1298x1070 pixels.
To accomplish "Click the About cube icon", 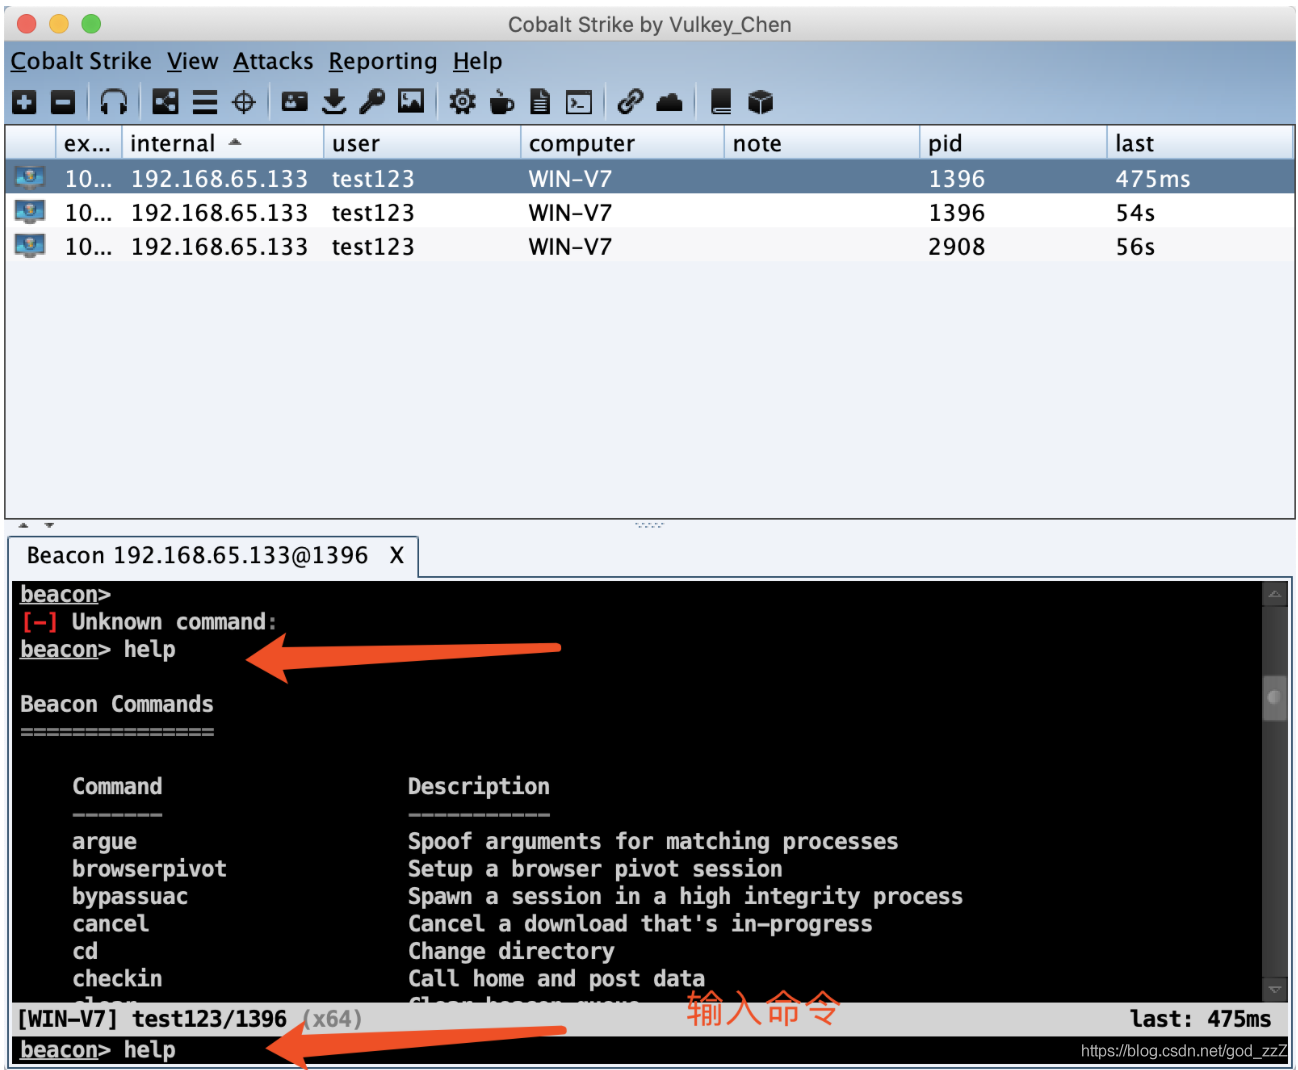I will point(760,101).
